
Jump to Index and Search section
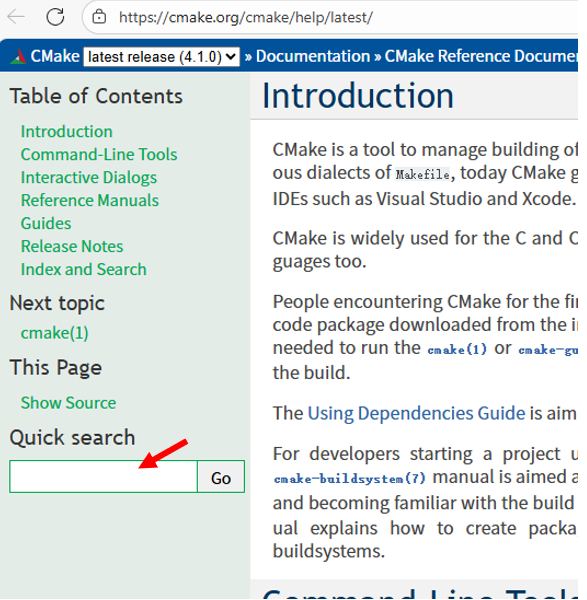pyautogui.click(x=83, y=269)
